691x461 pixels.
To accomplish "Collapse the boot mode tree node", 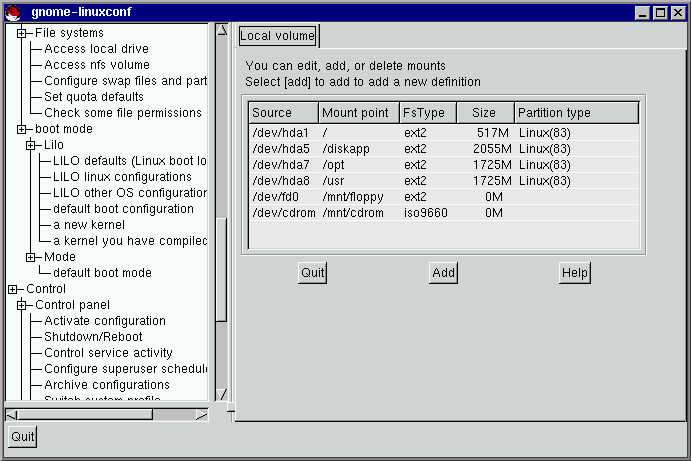I will [x=21, y=129].
